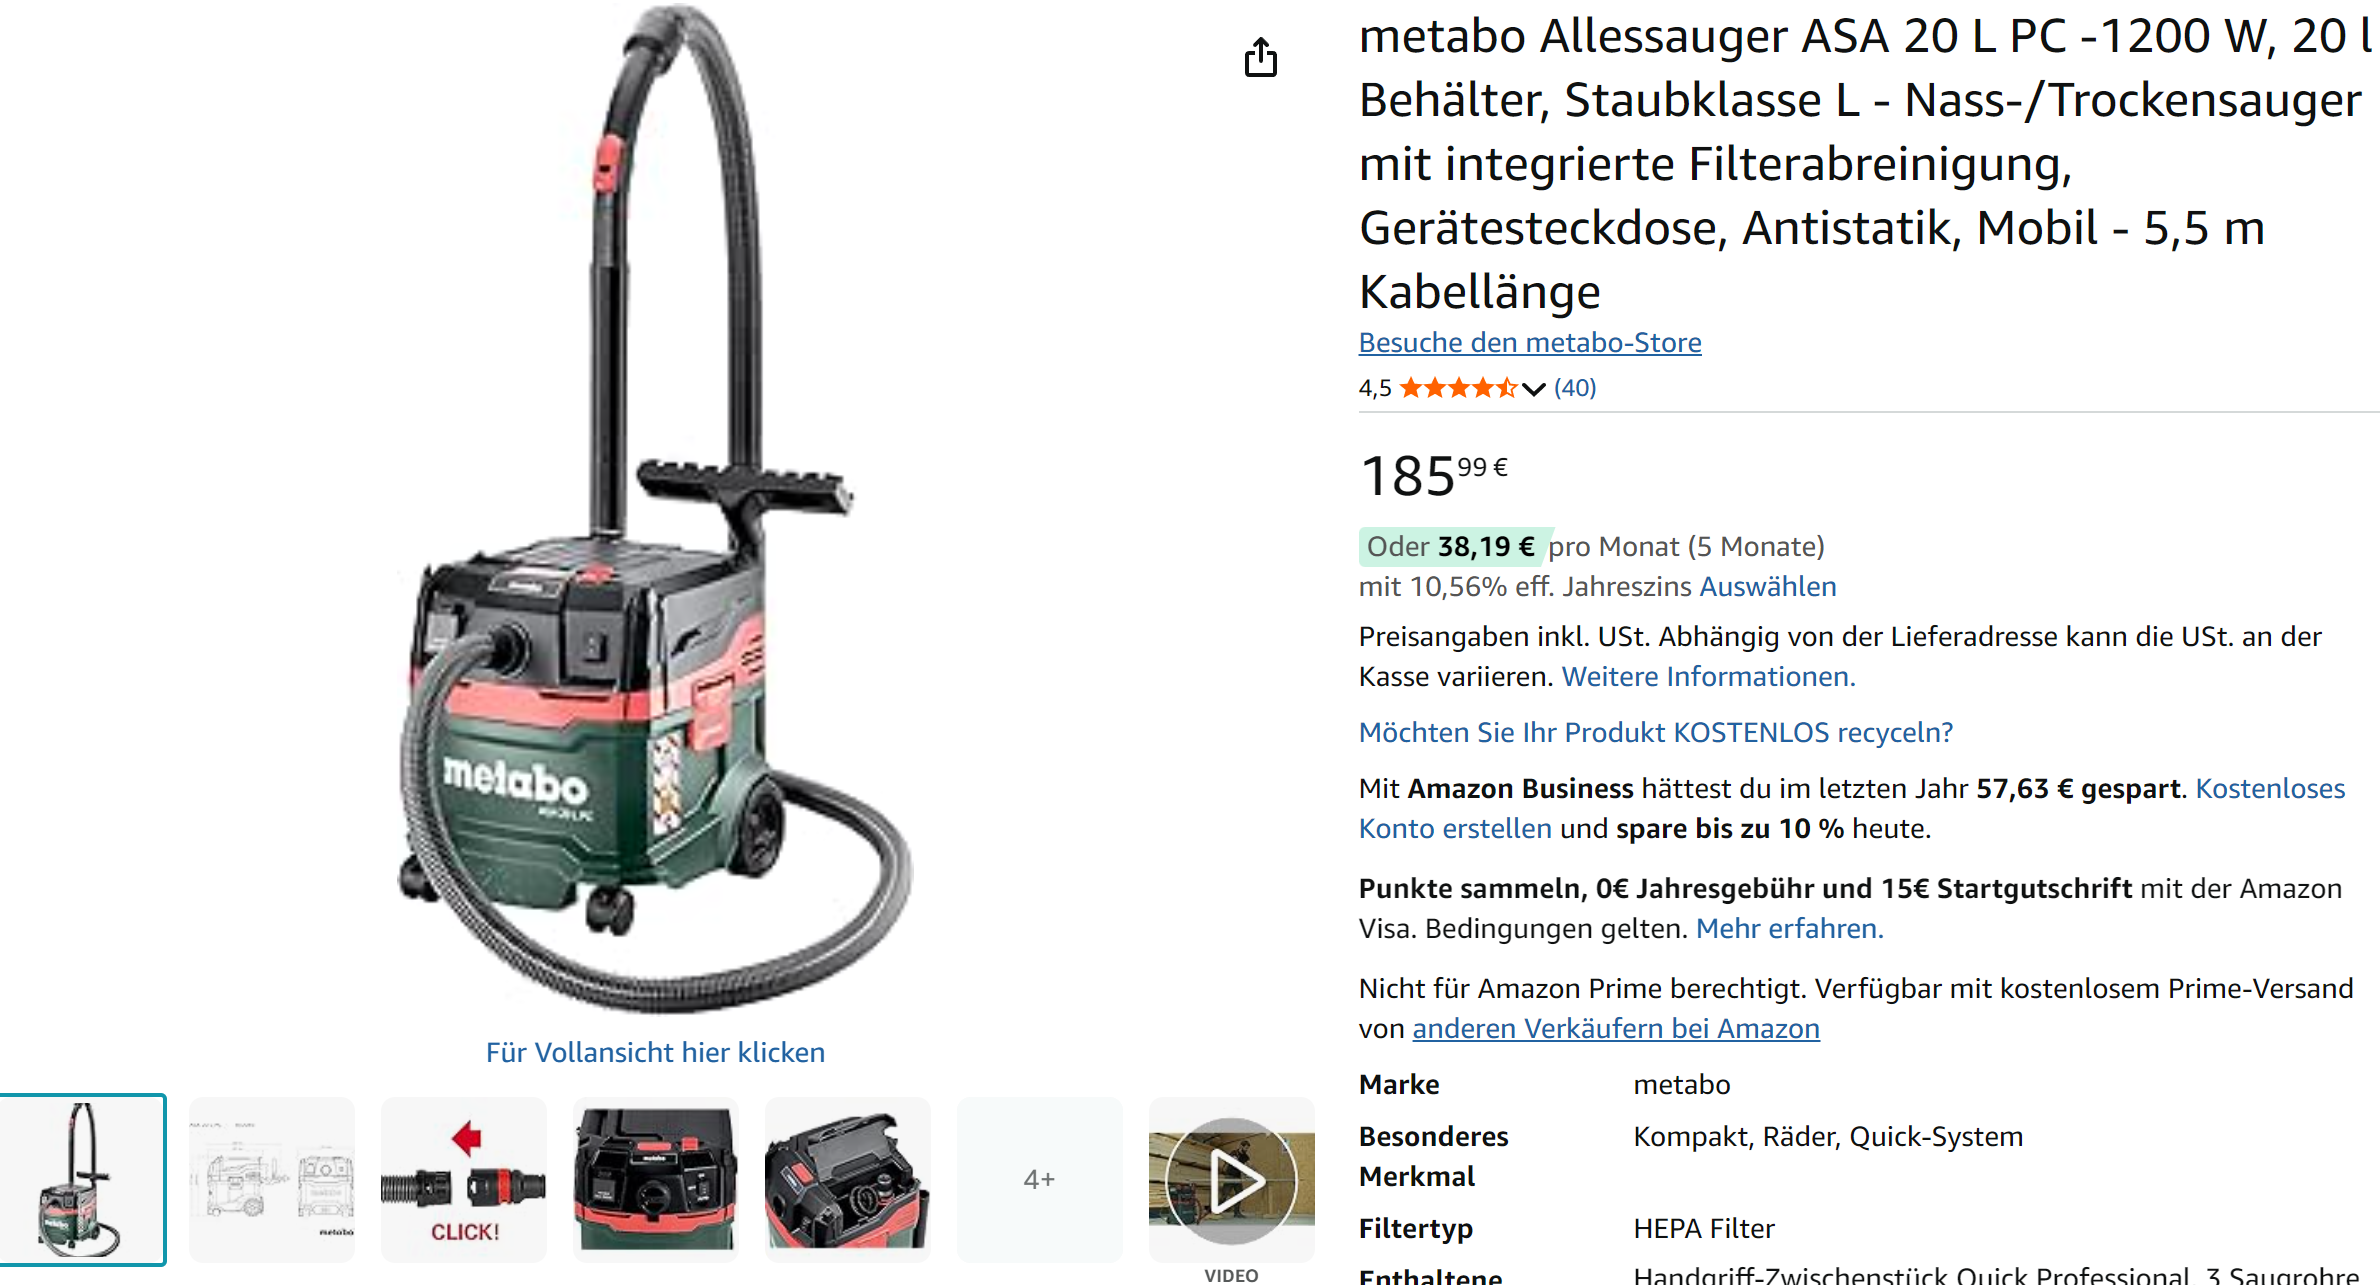2380x1285 pixels.
Task: Select the first vacuum cleaner thumbnail
Action: pyautogui.click(x=82, y=1179)
